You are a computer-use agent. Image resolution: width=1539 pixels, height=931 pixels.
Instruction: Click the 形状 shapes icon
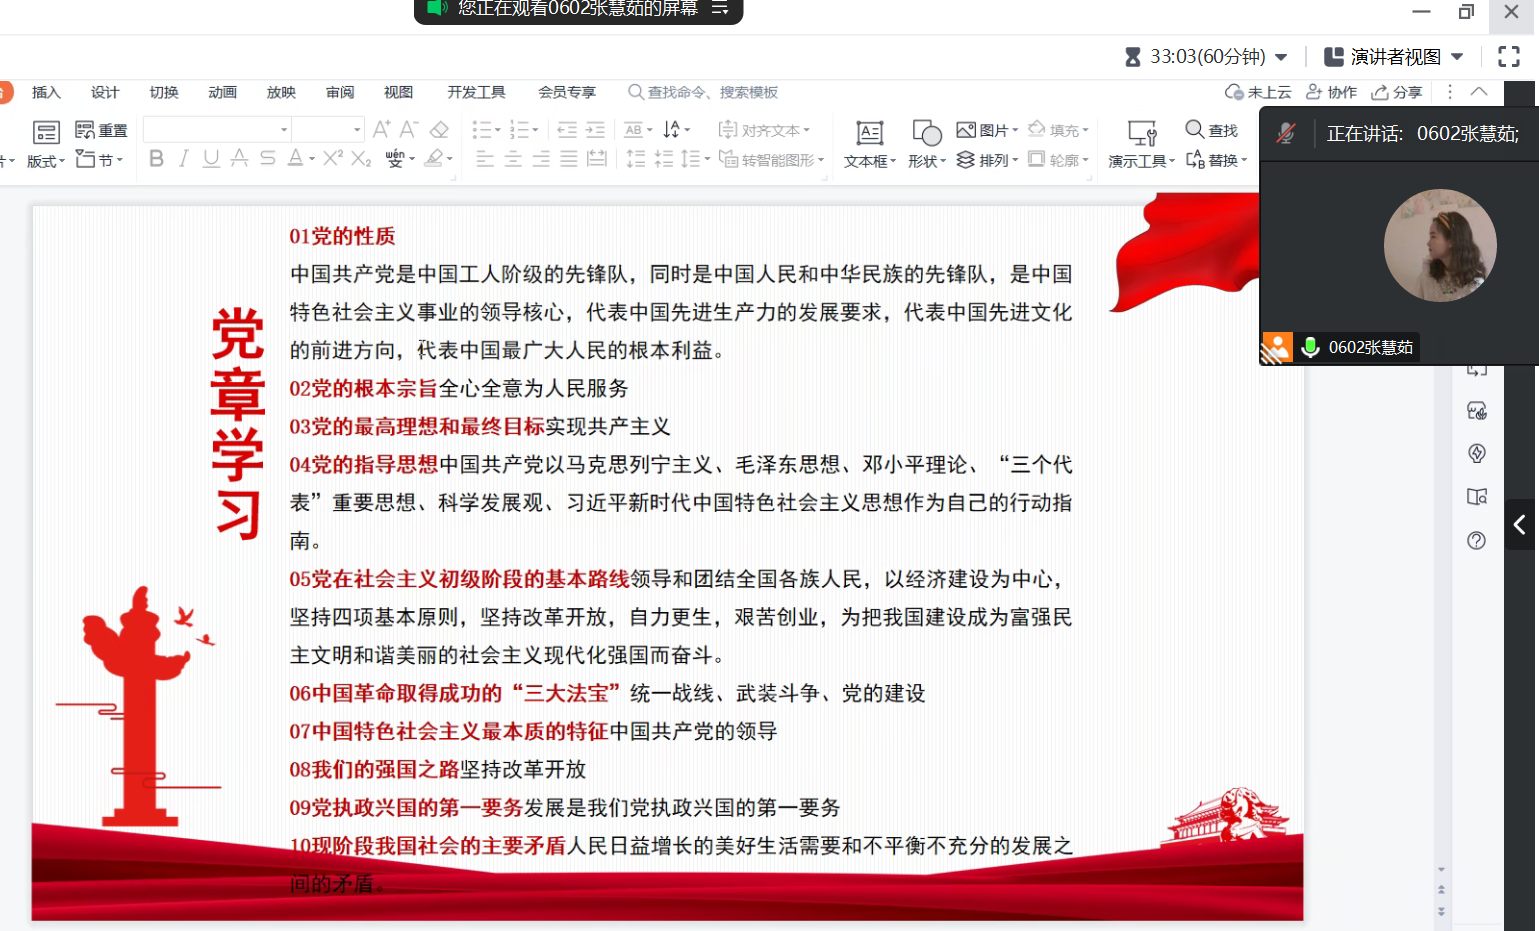(926, 133)
